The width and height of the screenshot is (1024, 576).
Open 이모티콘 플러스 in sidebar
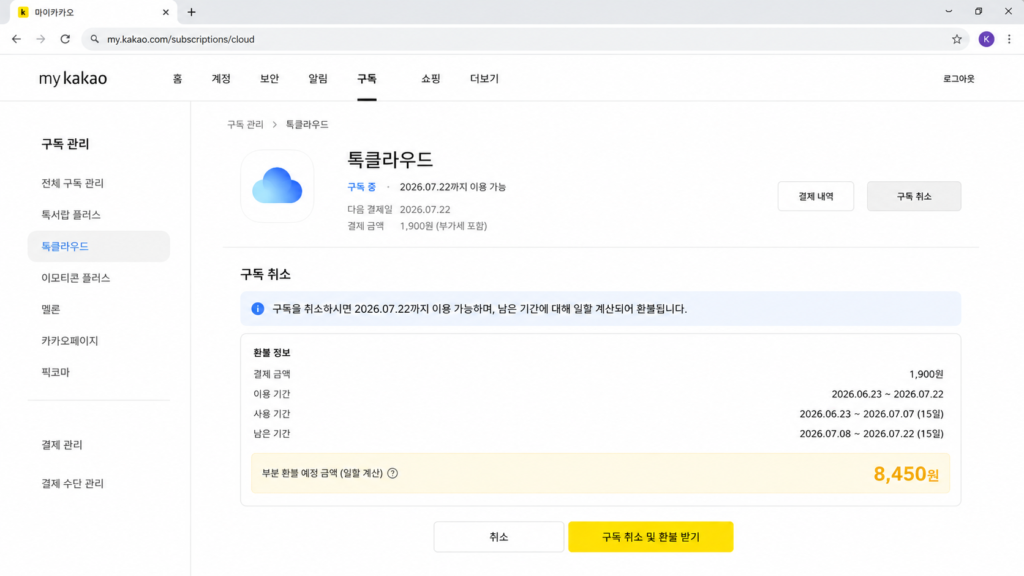75,278
